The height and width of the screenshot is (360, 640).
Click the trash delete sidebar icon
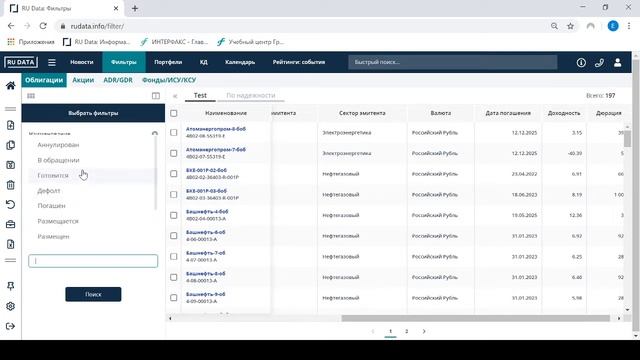[x=11, y=185]
